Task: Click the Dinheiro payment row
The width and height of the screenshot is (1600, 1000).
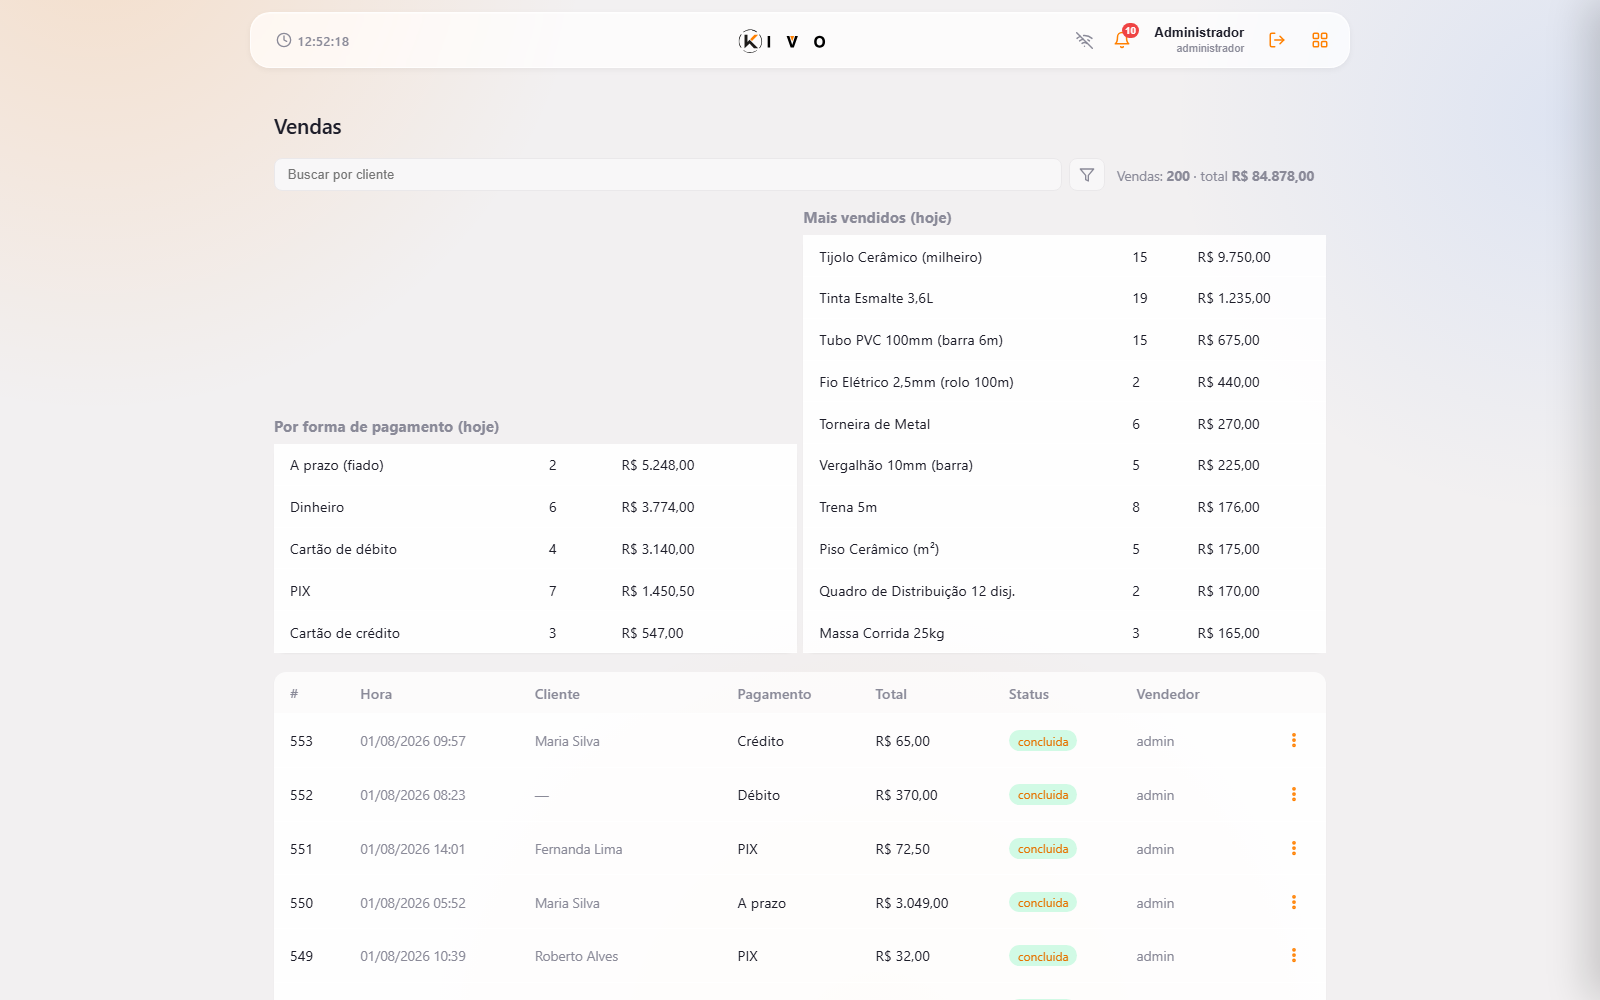Action: 535,507
